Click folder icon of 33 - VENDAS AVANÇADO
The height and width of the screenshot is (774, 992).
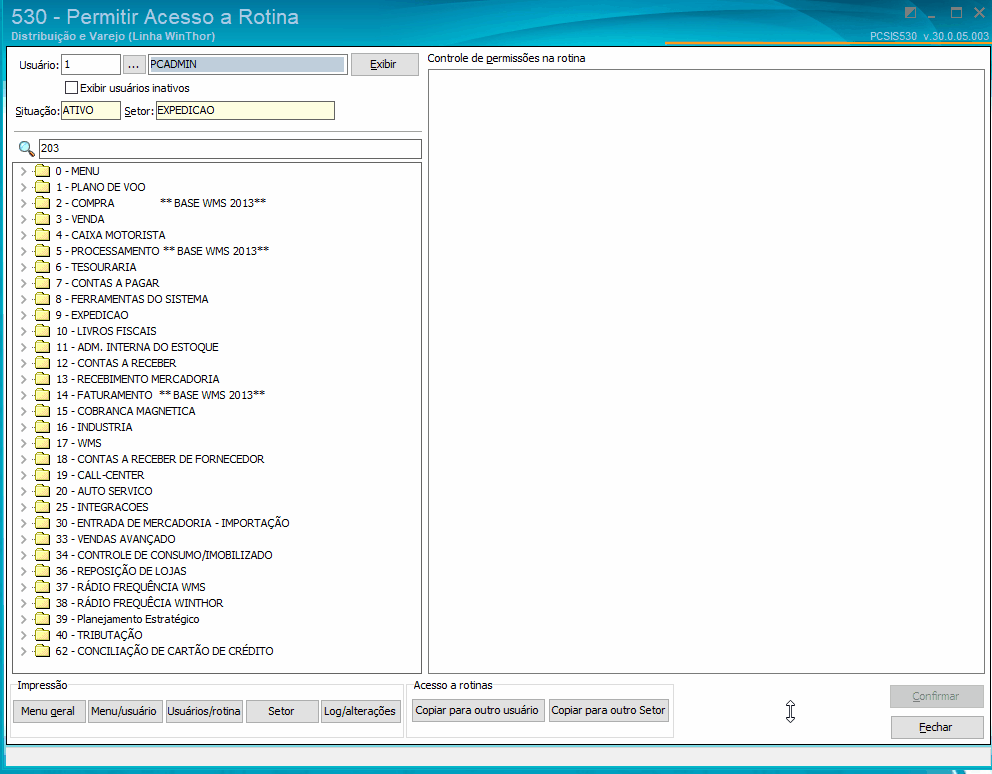(x=42, y=539)
